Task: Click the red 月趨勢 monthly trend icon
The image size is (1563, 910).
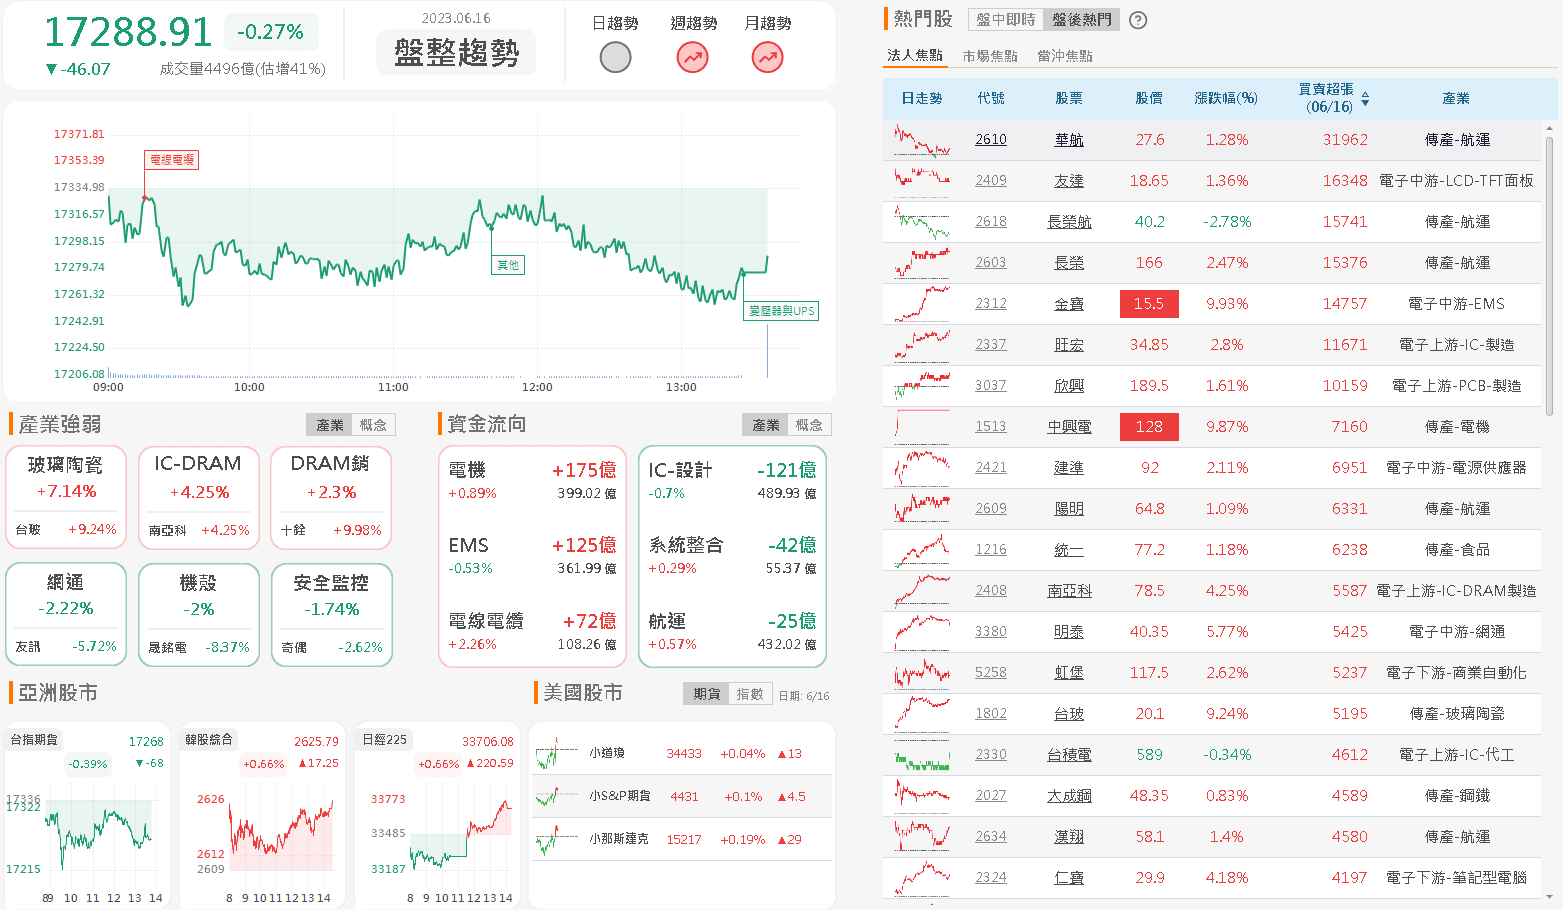Action: 768,58
